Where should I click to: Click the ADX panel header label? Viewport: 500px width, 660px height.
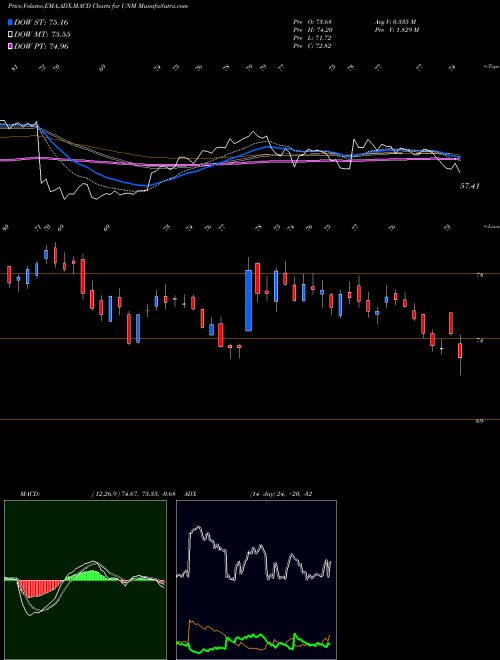pos(190,494)
